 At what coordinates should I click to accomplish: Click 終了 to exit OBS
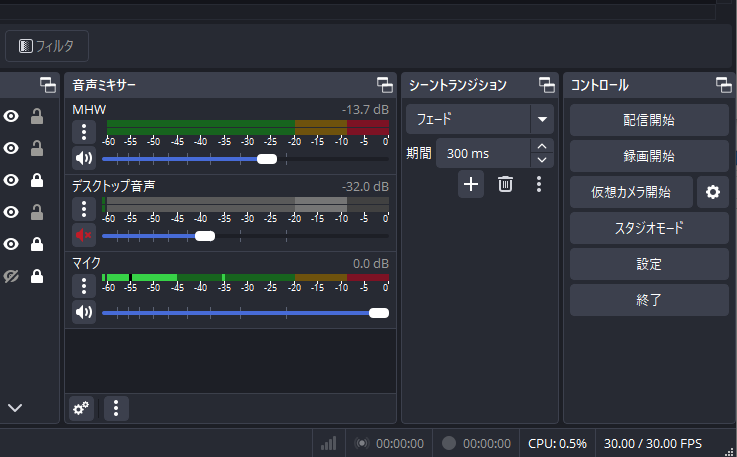point(649,300)
